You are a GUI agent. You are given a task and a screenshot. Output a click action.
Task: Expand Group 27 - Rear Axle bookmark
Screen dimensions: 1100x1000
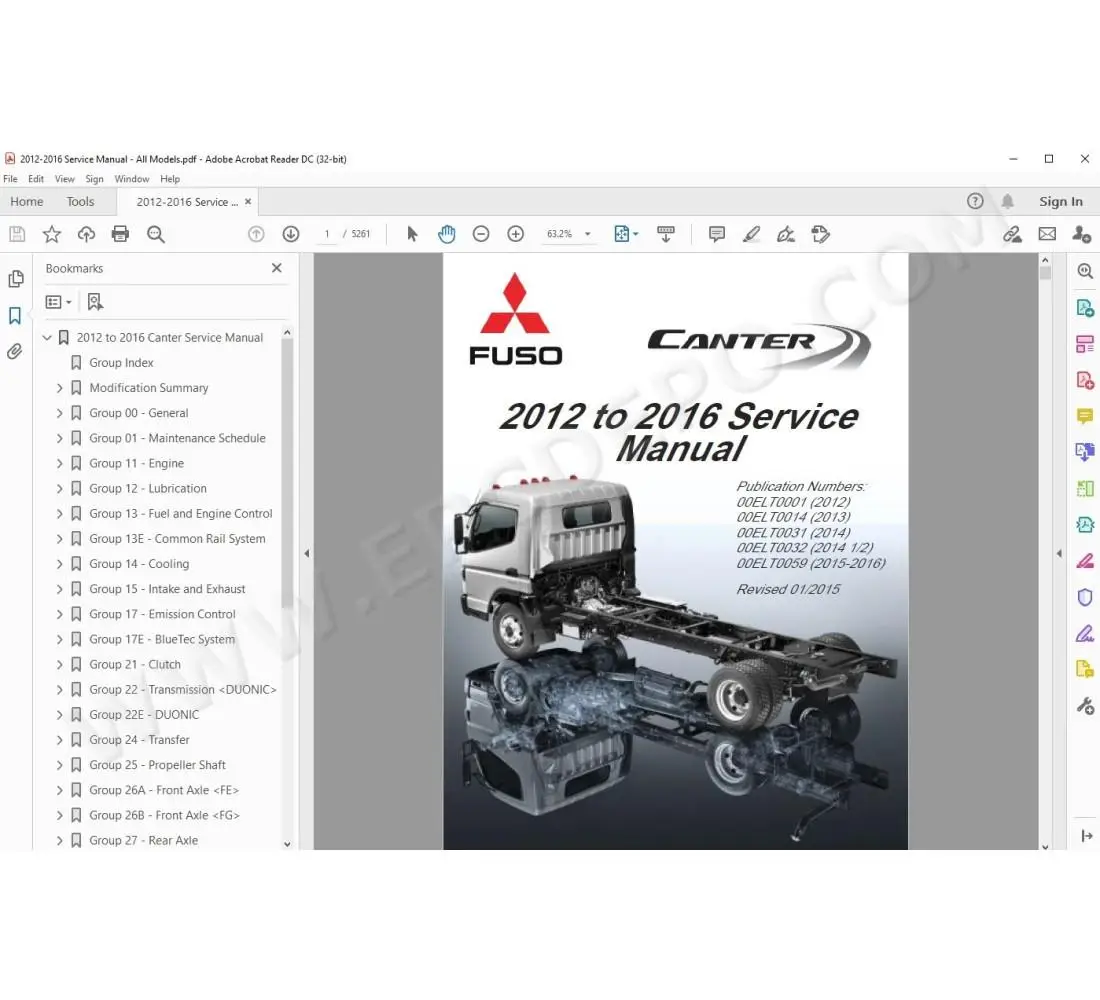[60, 840]
